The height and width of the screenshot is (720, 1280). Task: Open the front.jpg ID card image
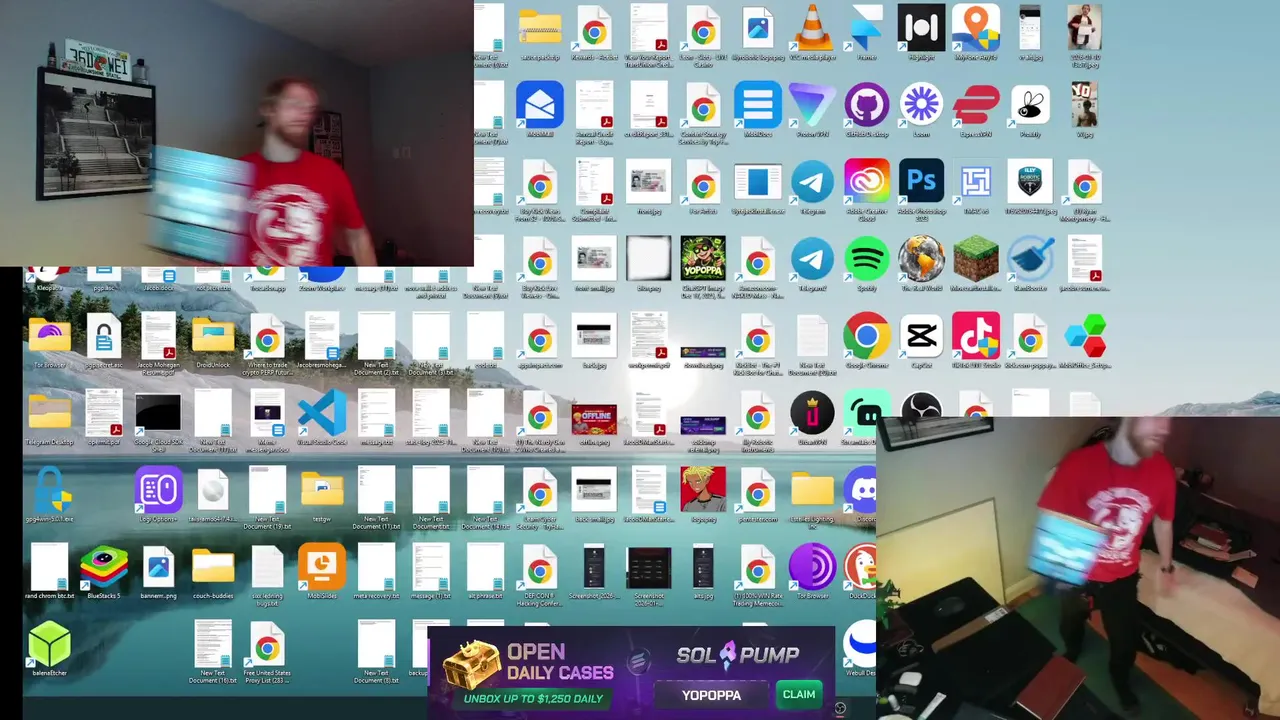648,183
